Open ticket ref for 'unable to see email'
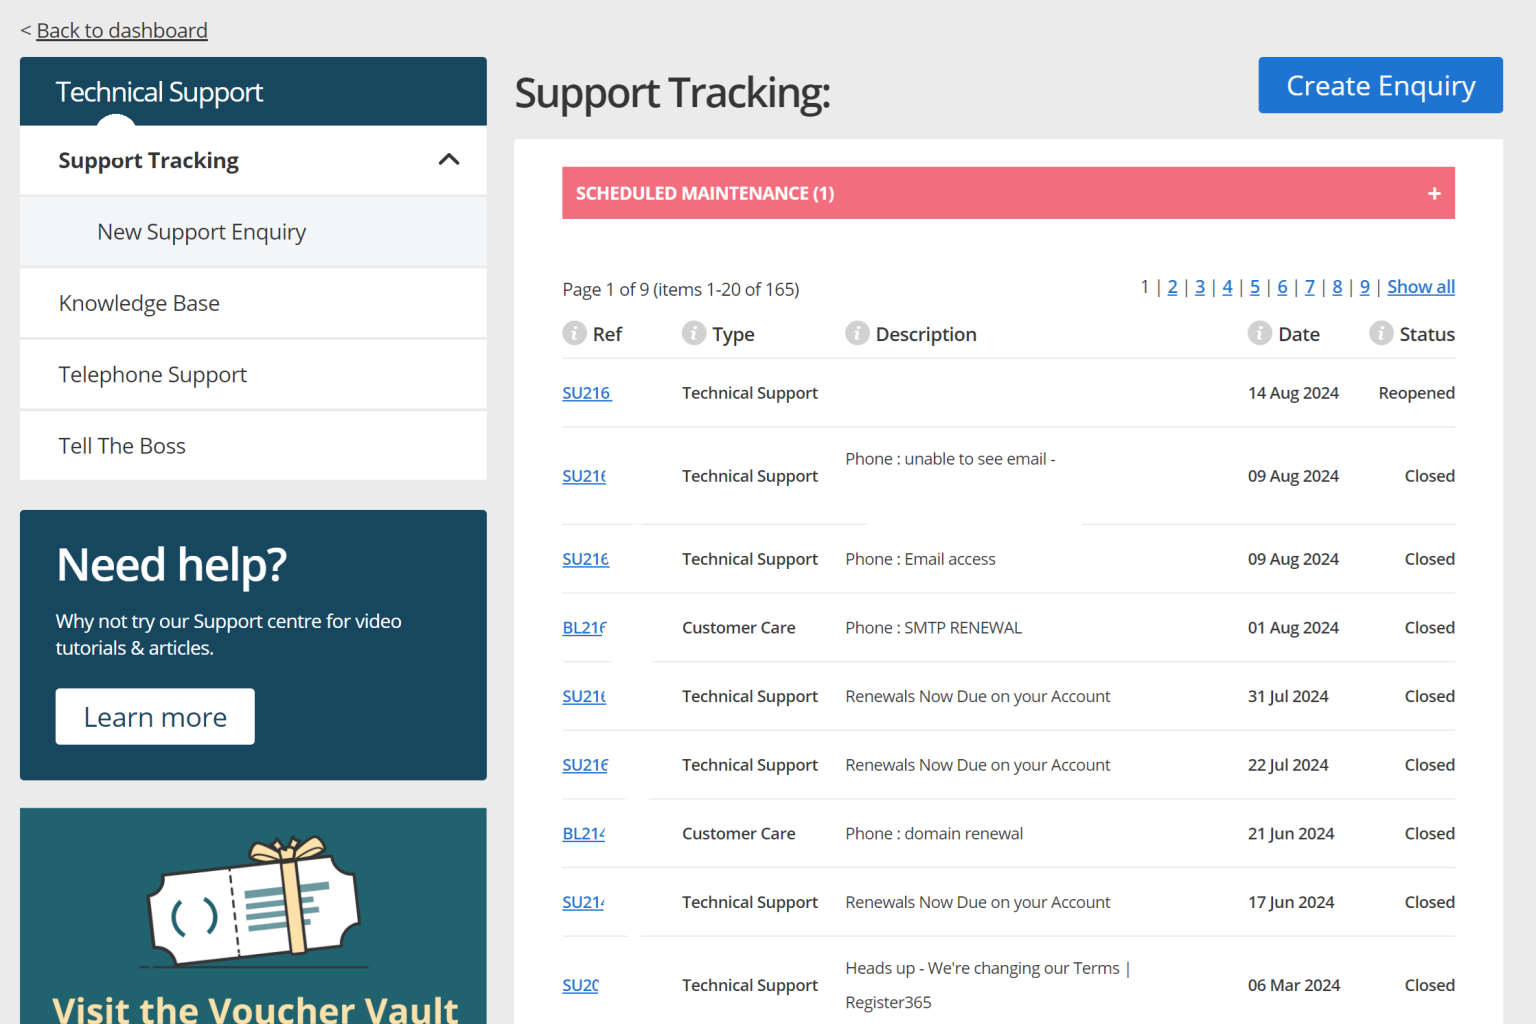The image size is (1536, 1024). click(584, 476)
